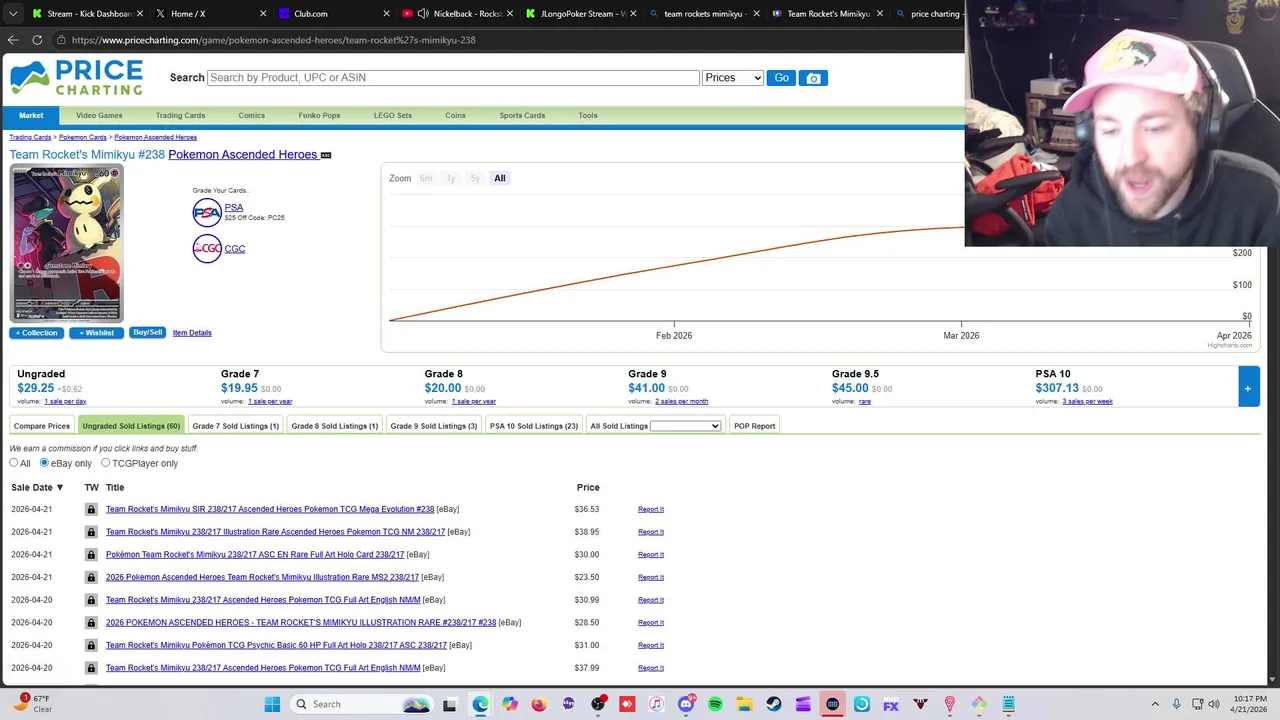Screen dimensions: 1280x720
Task: Set chart zoom to All
Action: coord(500,178)
